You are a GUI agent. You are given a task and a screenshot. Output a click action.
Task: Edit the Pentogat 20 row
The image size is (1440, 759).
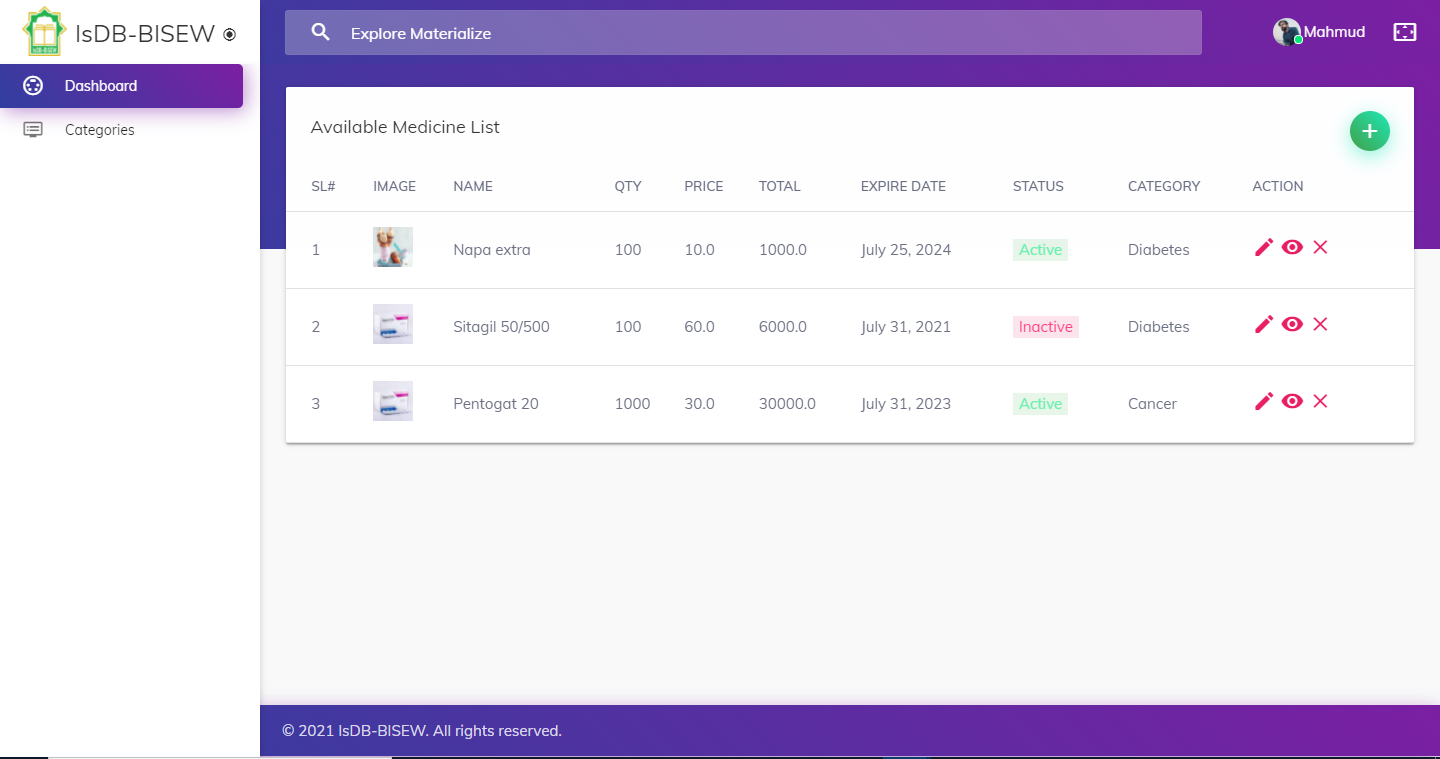coord(1264,401)
